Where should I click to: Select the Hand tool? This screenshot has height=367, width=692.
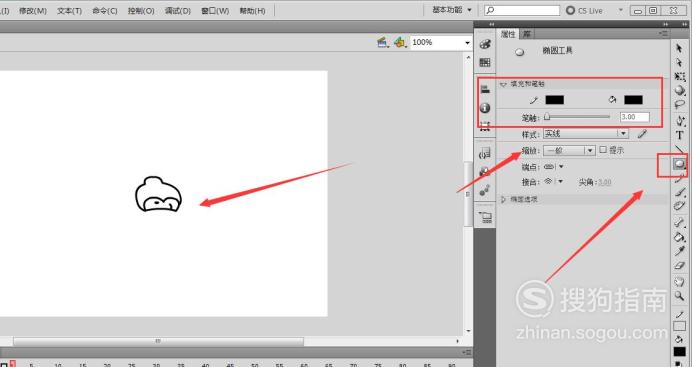click(680, 281)
